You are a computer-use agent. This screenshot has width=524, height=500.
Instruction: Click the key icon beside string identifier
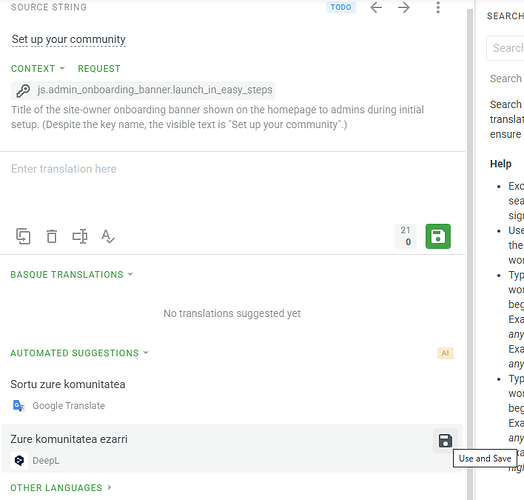[x=23, y=90]
